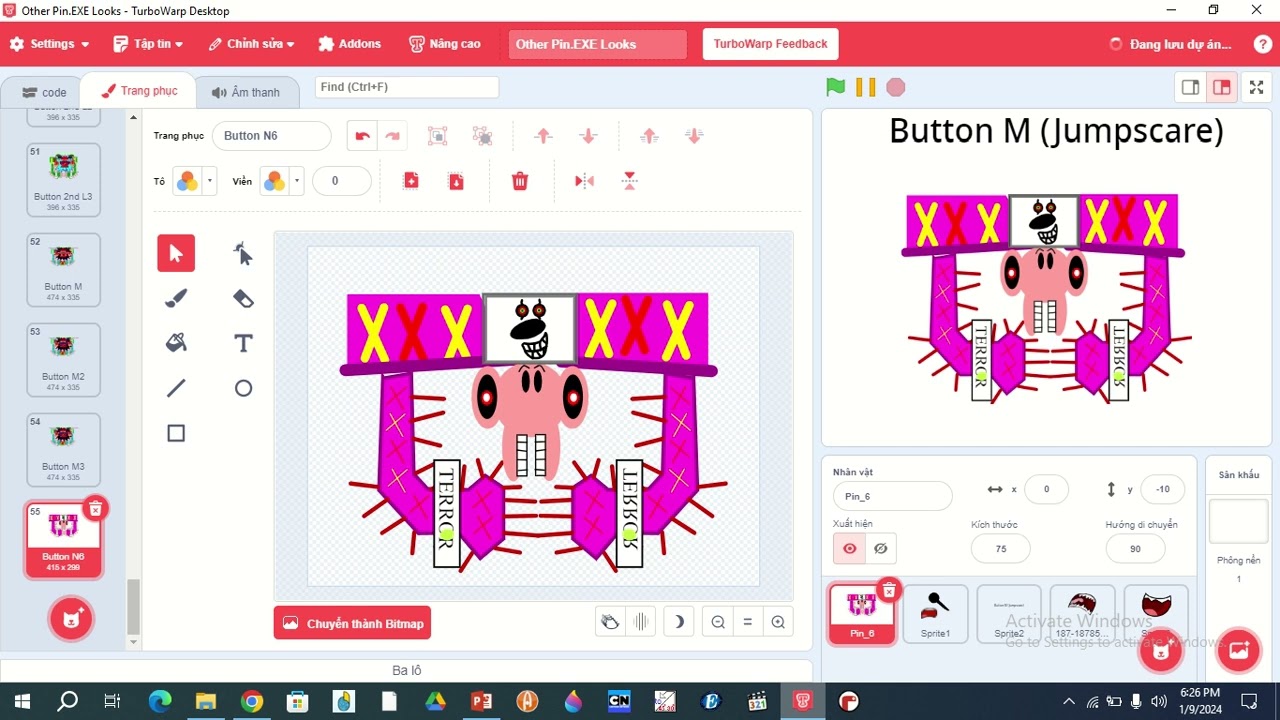Zoom out of the costume canvas

pos(718,622)
